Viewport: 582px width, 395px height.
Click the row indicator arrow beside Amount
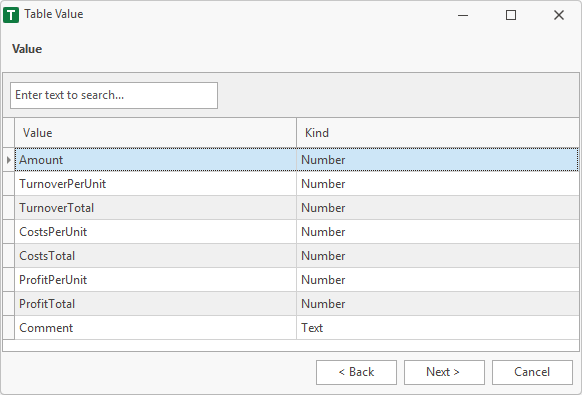(9, 160)
